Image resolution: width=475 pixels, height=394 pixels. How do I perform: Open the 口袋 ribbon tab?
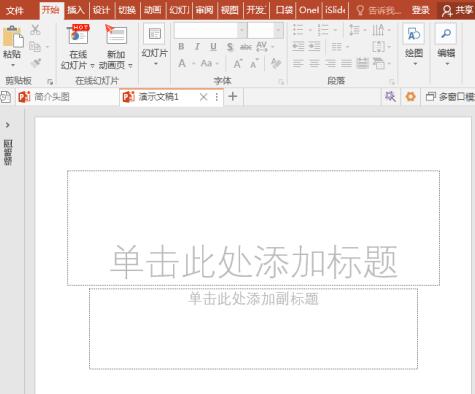click(x=284, y=10)
